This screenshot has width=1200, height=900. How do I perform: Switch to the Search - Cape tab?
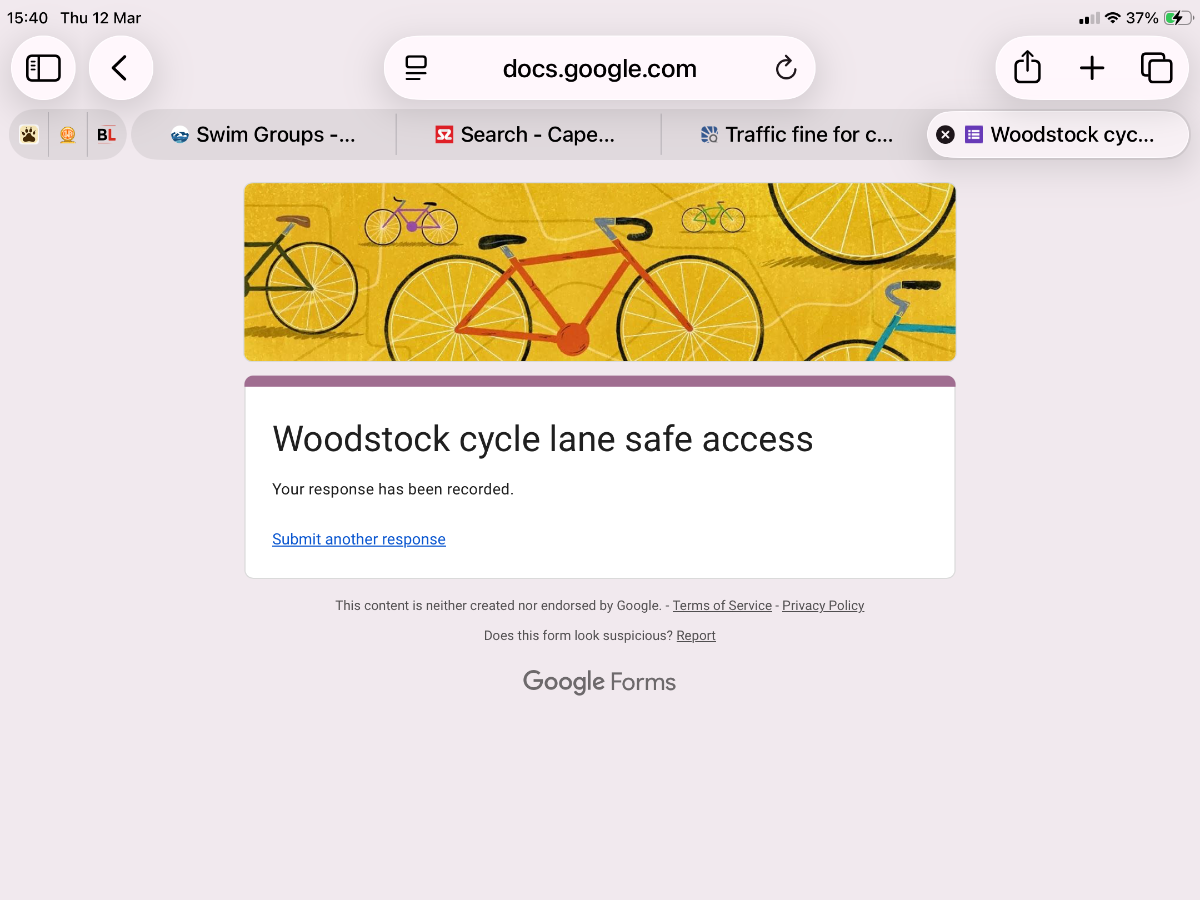[x=528, y=135]
